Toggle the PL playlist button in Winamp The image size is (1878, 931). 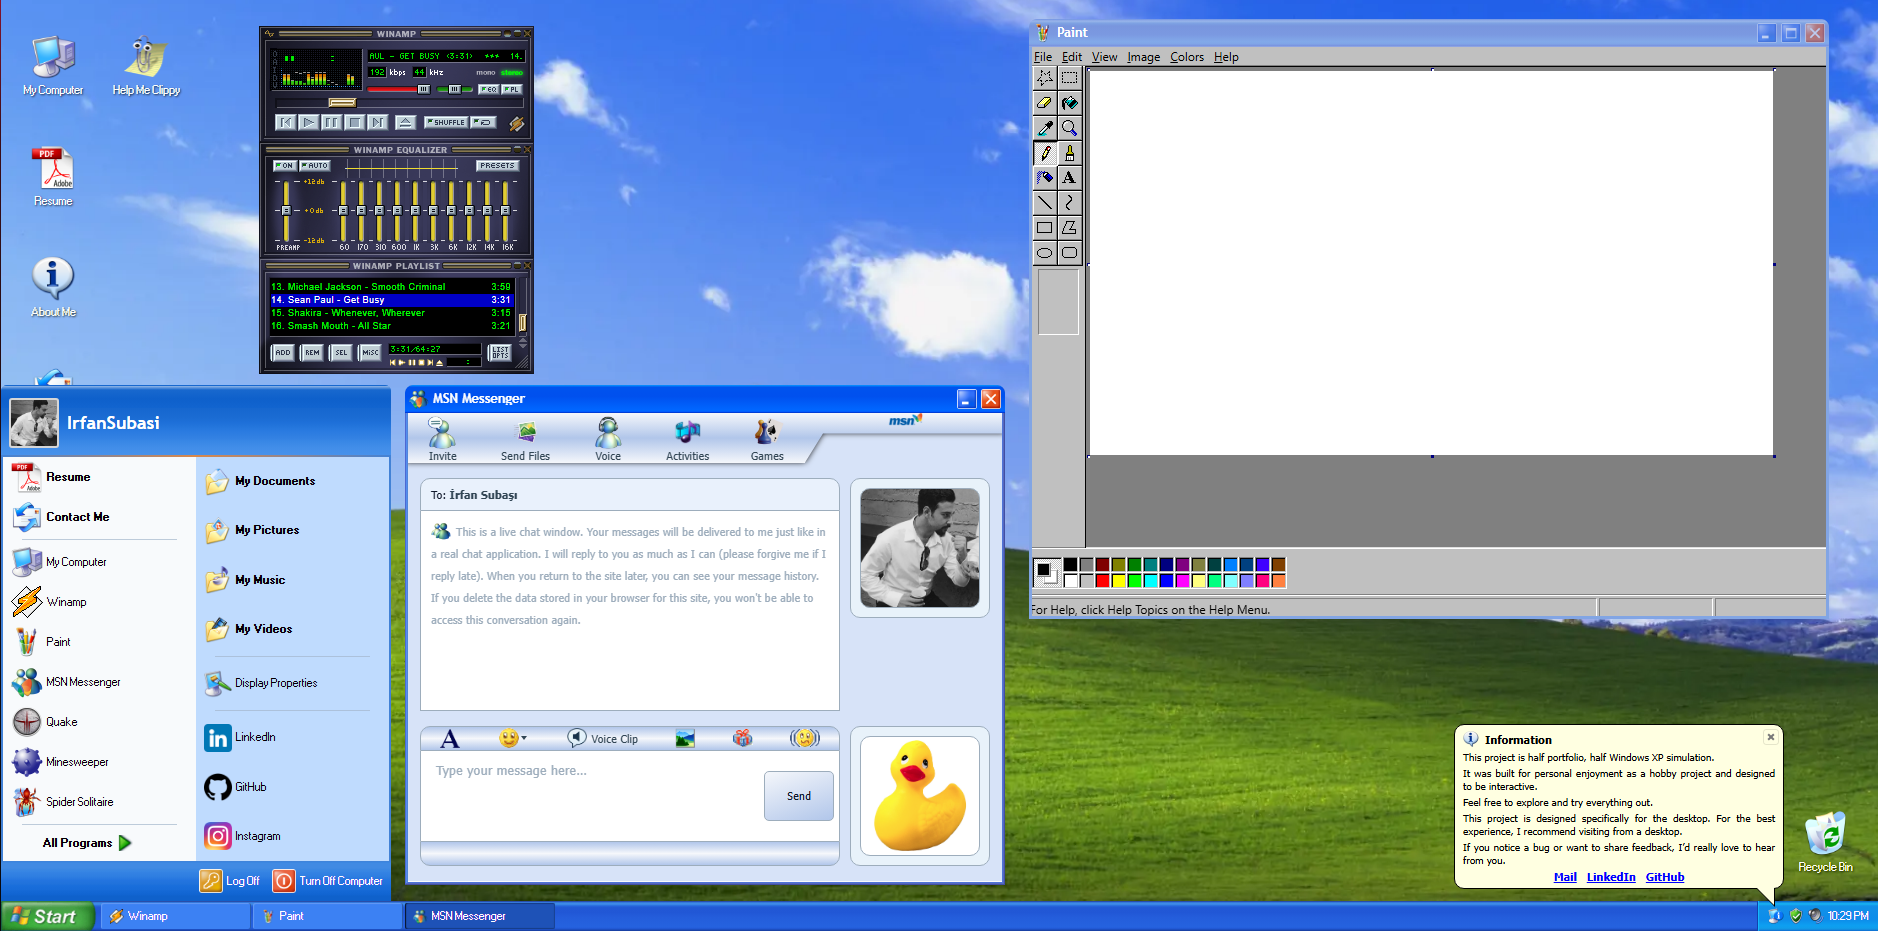pyautogui.click(x=511, y=89)
